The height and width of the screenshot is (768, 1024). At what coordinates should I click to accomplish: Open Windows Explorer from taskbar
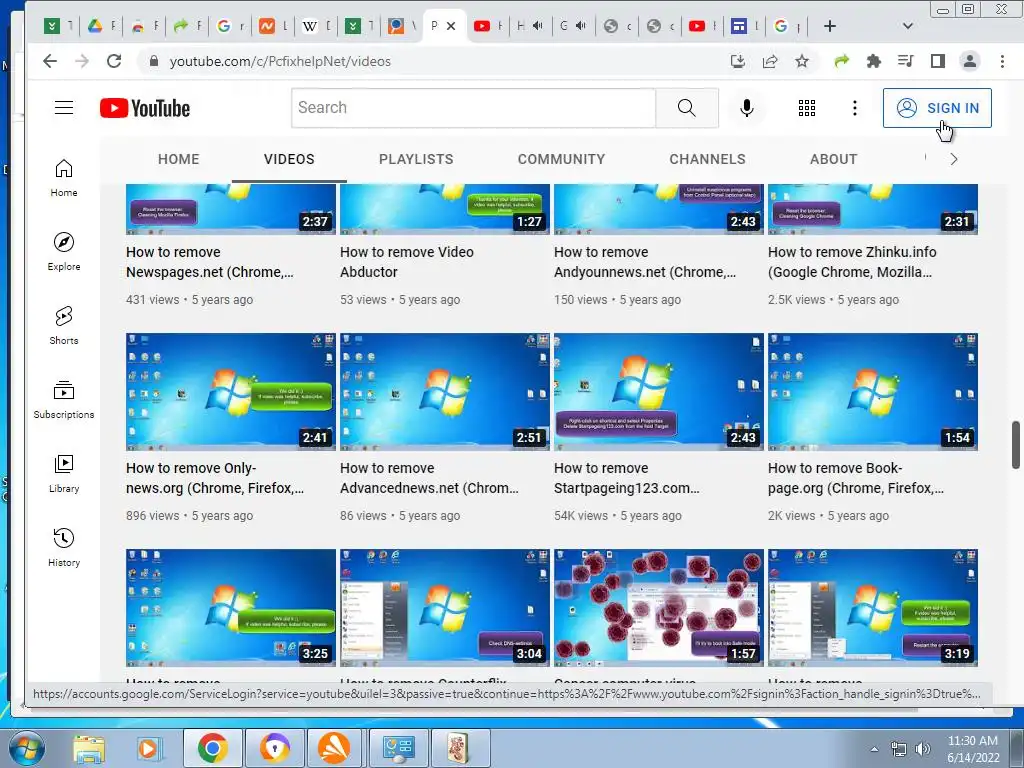[x=89, y=748]
